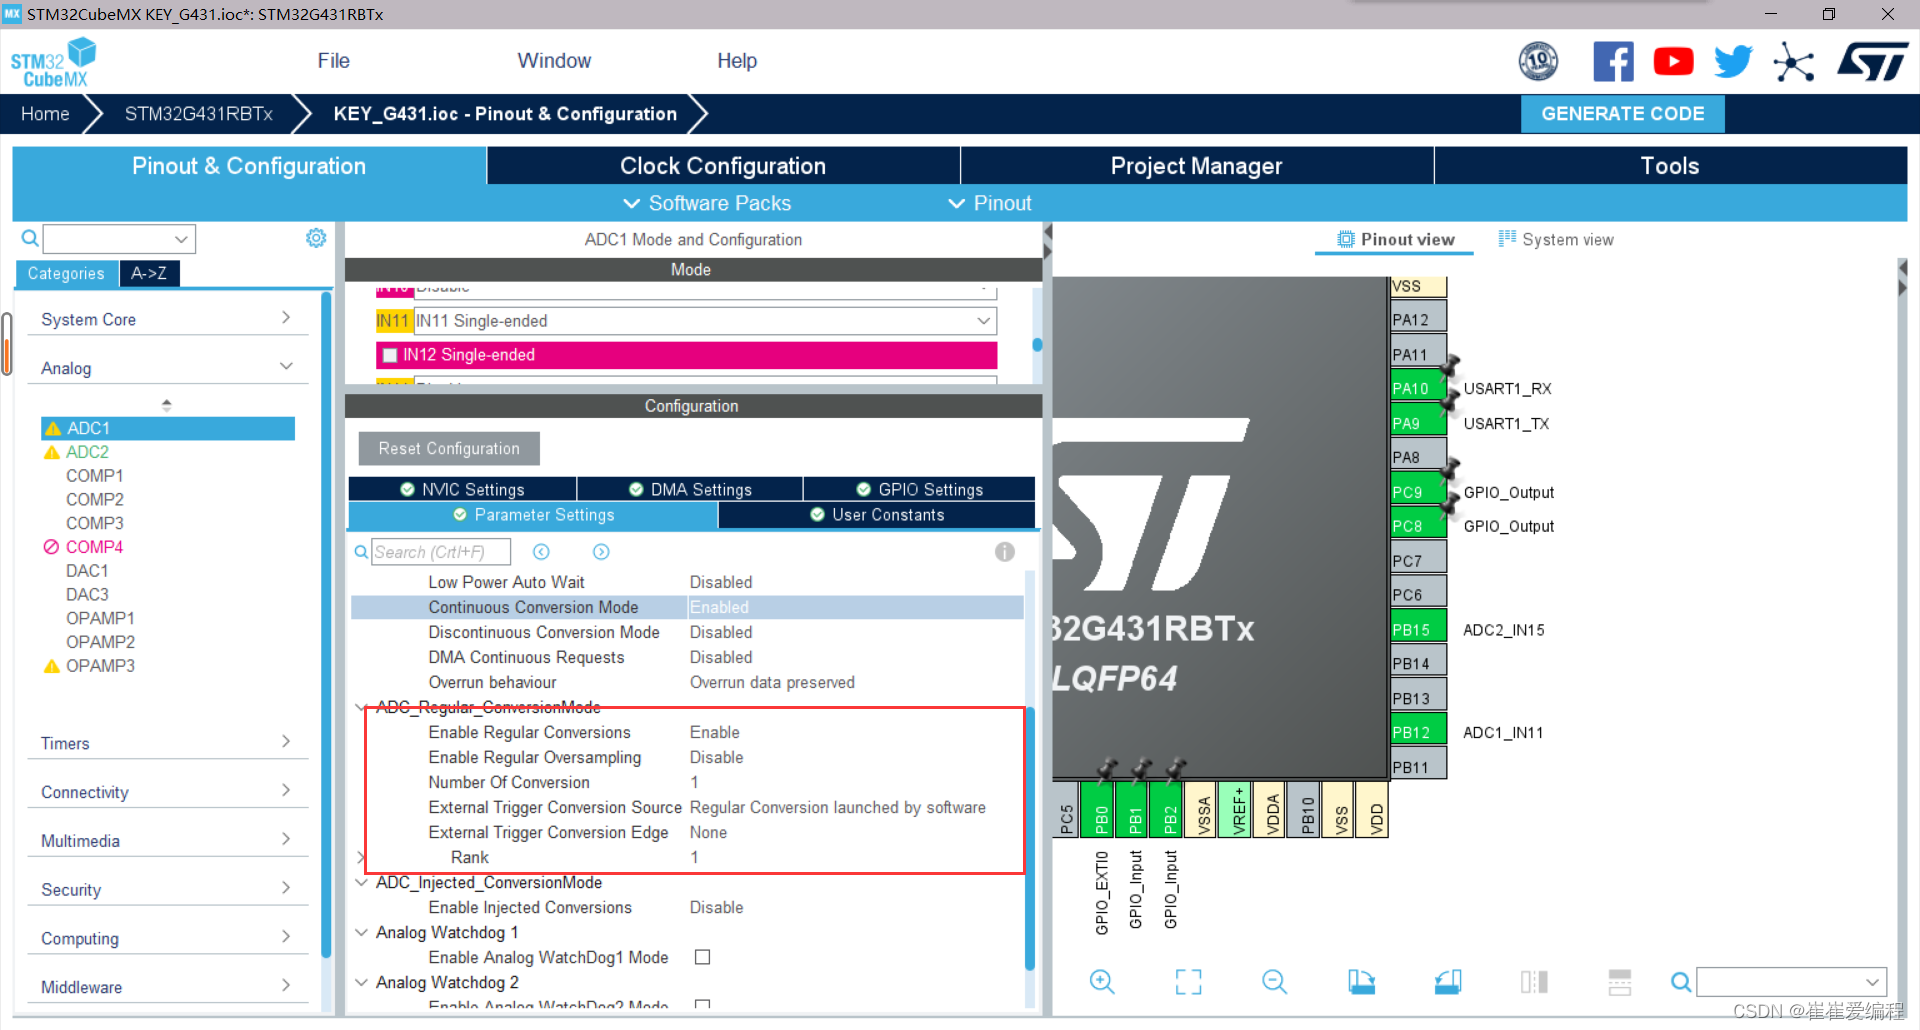This screenshot has width=1920, height=1030.
Task: Click the GENERATE CODE button
Action: 1622,114
